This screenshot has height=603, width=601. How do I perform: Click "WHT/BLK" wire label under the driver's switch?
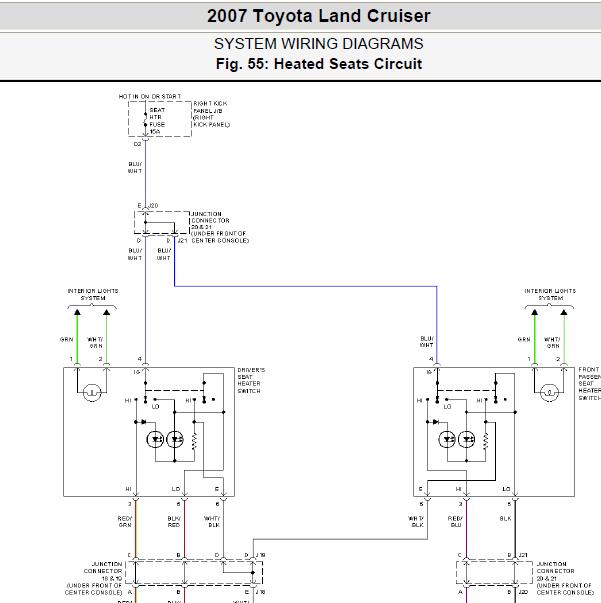tap(212, 521)
